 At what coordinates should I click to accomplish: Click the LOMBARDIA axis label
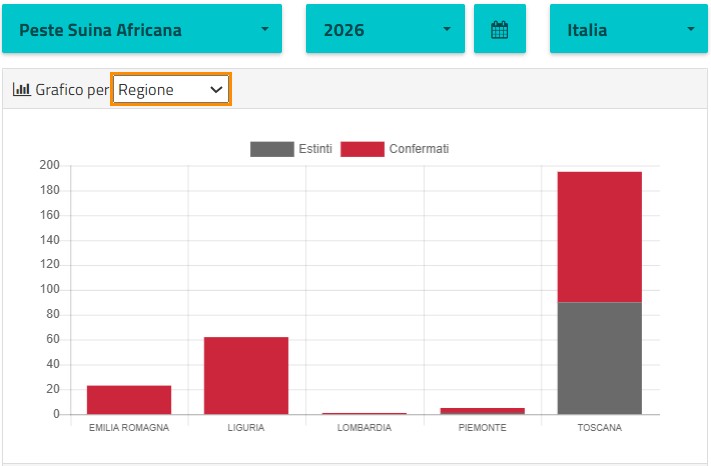click(364, 428)
